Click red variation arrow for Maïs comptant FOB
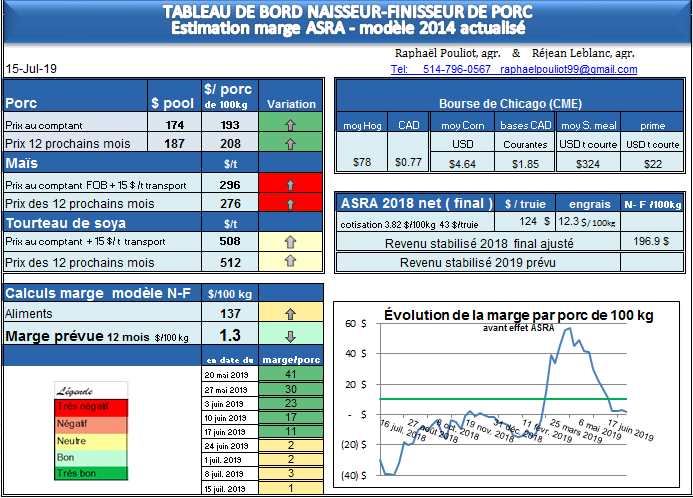 tap(290, 185)
